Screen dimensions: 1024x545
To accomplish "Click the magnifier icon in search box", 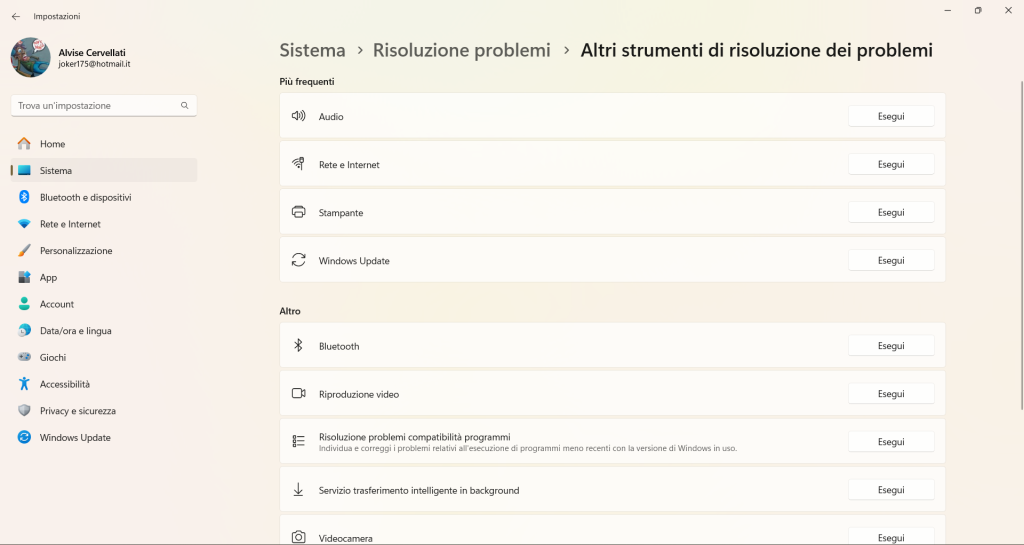I will 185,106.
